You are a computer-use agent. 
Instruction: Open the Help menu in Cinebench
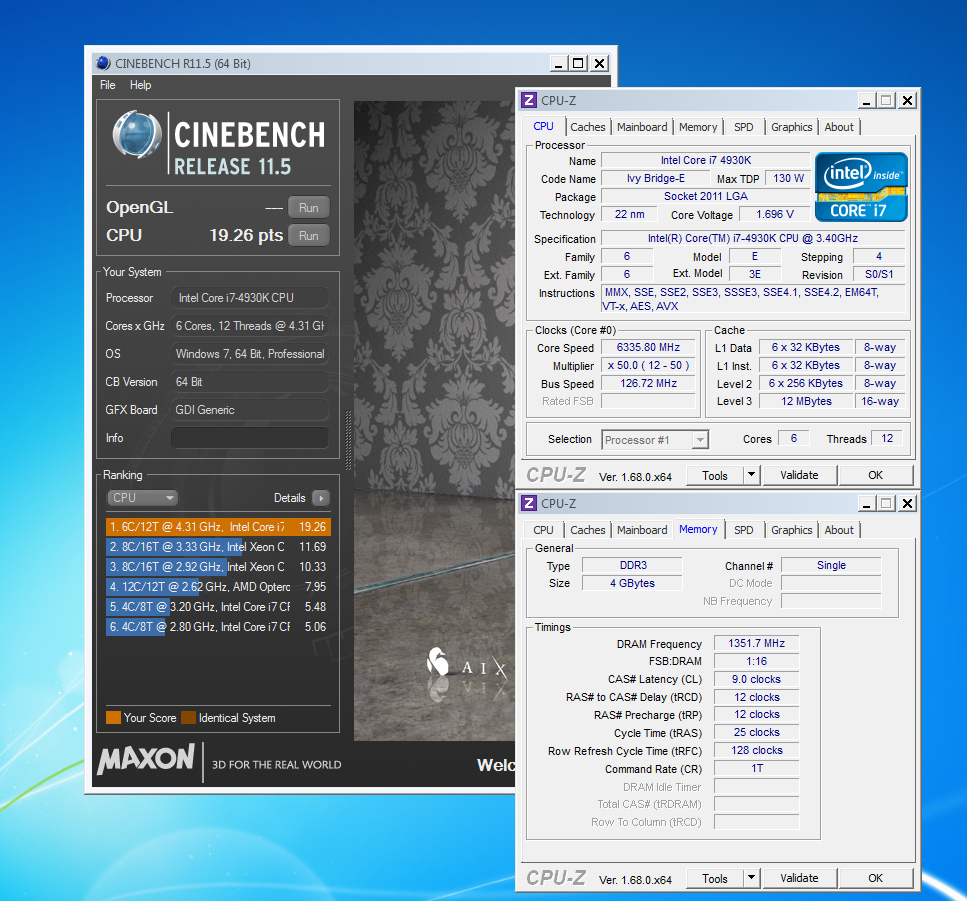click(x=140, y=85)
